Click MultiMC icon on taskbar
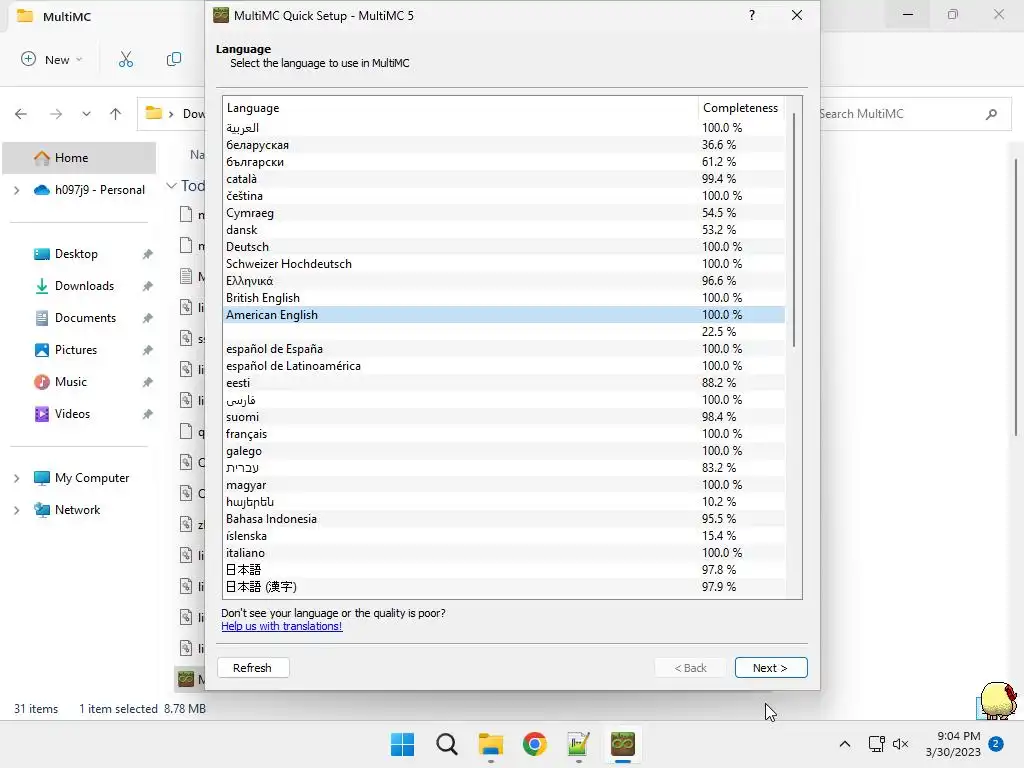 (x=623, y=744)
